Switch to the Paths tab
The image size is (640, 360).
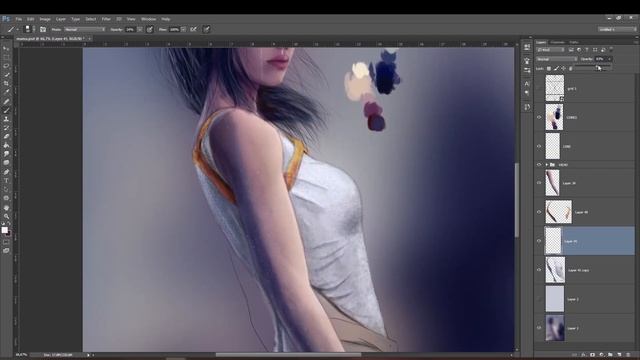click(574, 42)
